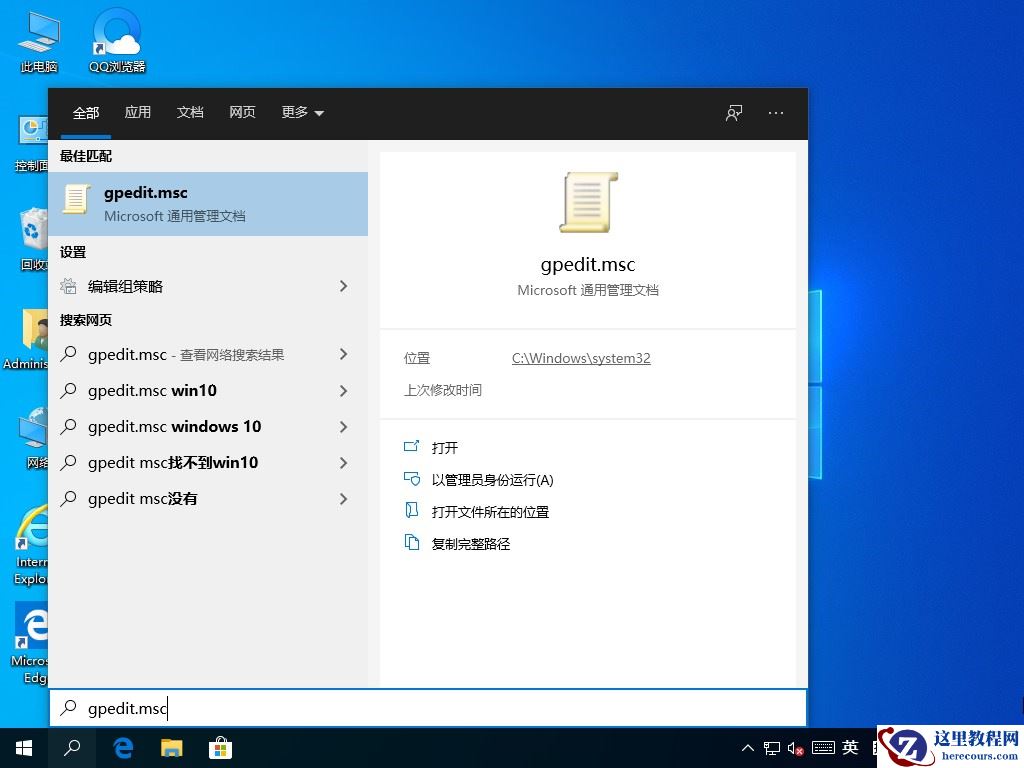Screen dimensions: 1024x768
Task: Open search options via the ellipsis icon
Action: [775, 113]
